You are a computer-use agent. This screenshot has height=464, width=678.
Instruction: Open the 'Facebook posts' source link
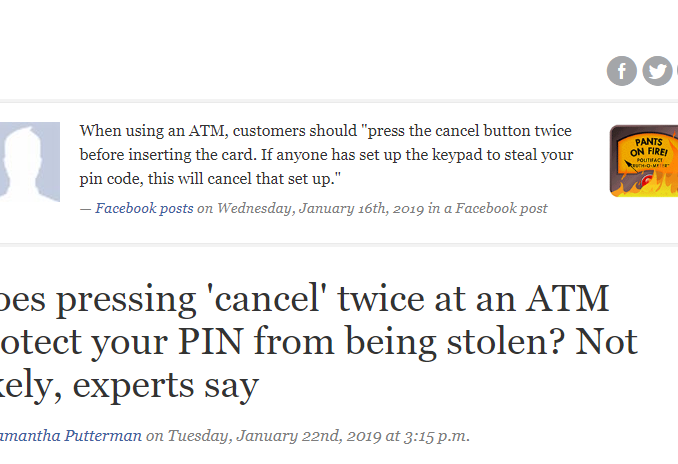(144, 208)
